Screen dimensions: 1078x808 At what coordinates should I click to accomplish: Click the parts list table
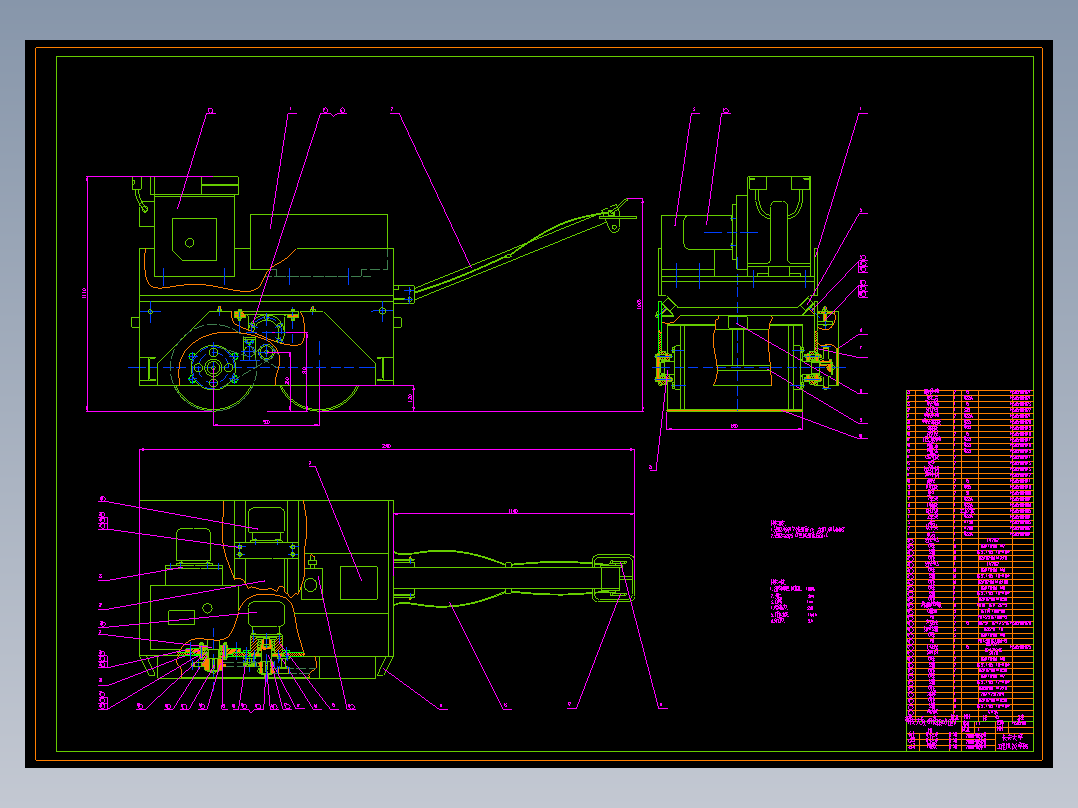(969, 554)
